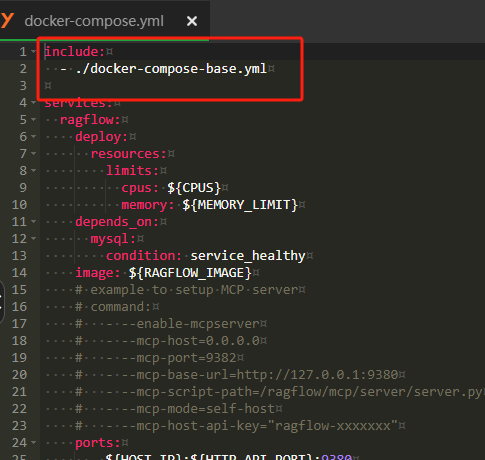Click line number 3 in the gutter
This screenshot has height=460, width=485.
click(x=23, y=86)
